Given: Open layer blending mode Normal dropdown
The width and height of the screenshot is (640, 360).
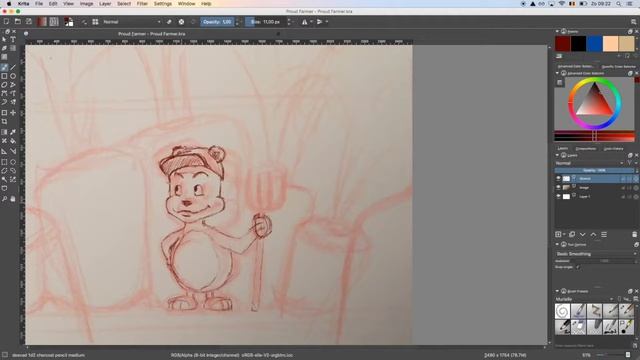Looking at the screenshot, I should pyautogui.click(x=590, y=163).
